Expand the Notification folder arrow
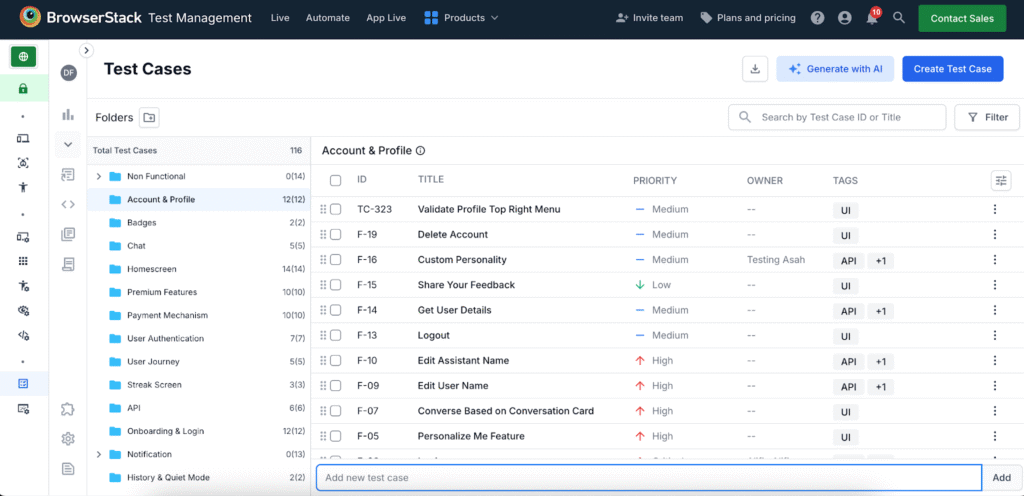This screenshot has height=496, width=1024. 98,455
